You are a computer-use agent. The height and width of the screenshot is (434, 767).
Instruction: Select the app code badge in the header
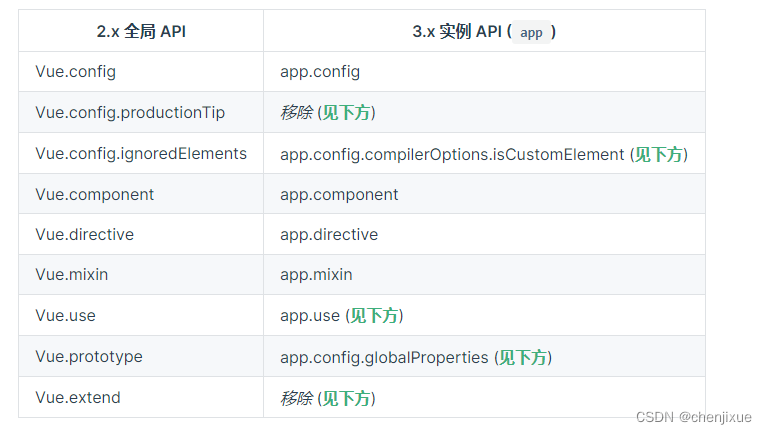(531, 32)
